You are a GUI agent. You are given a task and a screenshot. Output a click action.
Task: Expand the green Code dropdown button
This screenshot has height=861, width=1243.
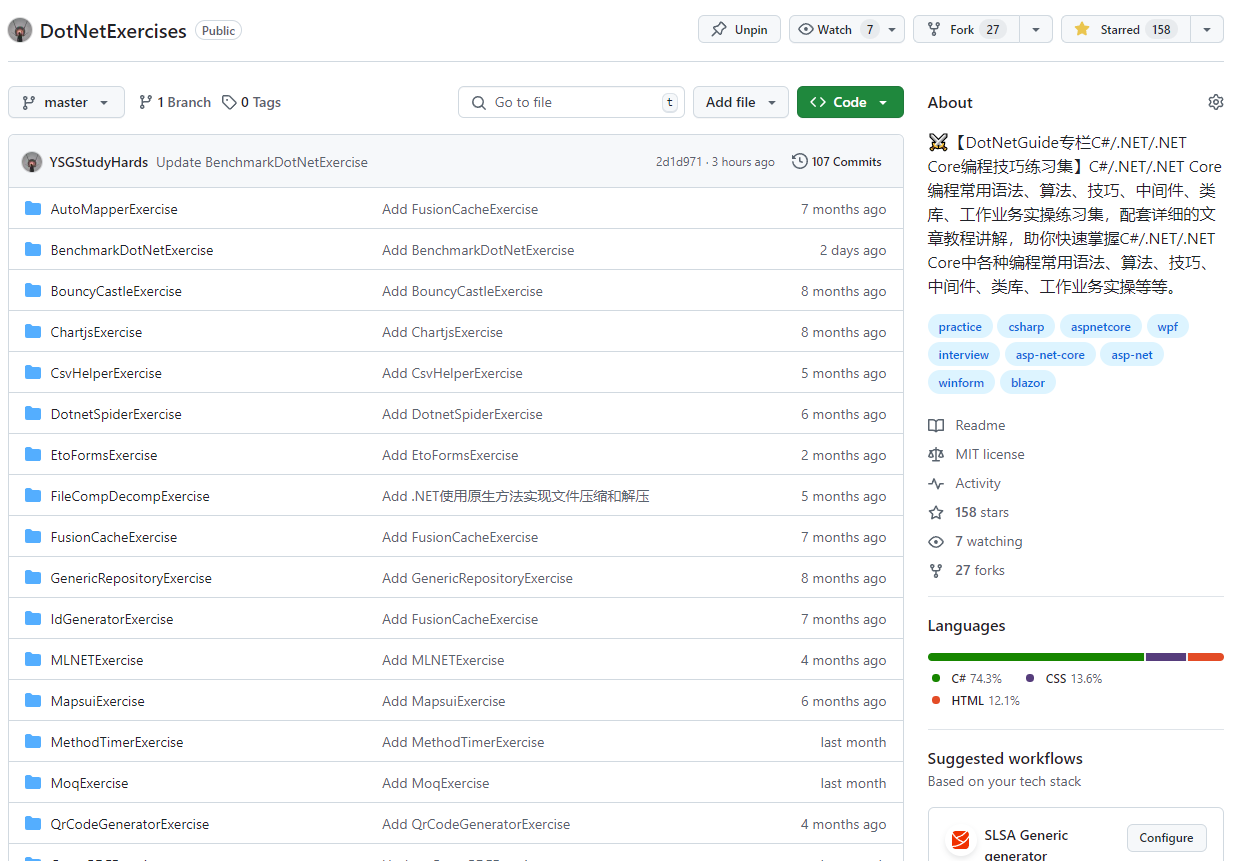coord(849,102)
